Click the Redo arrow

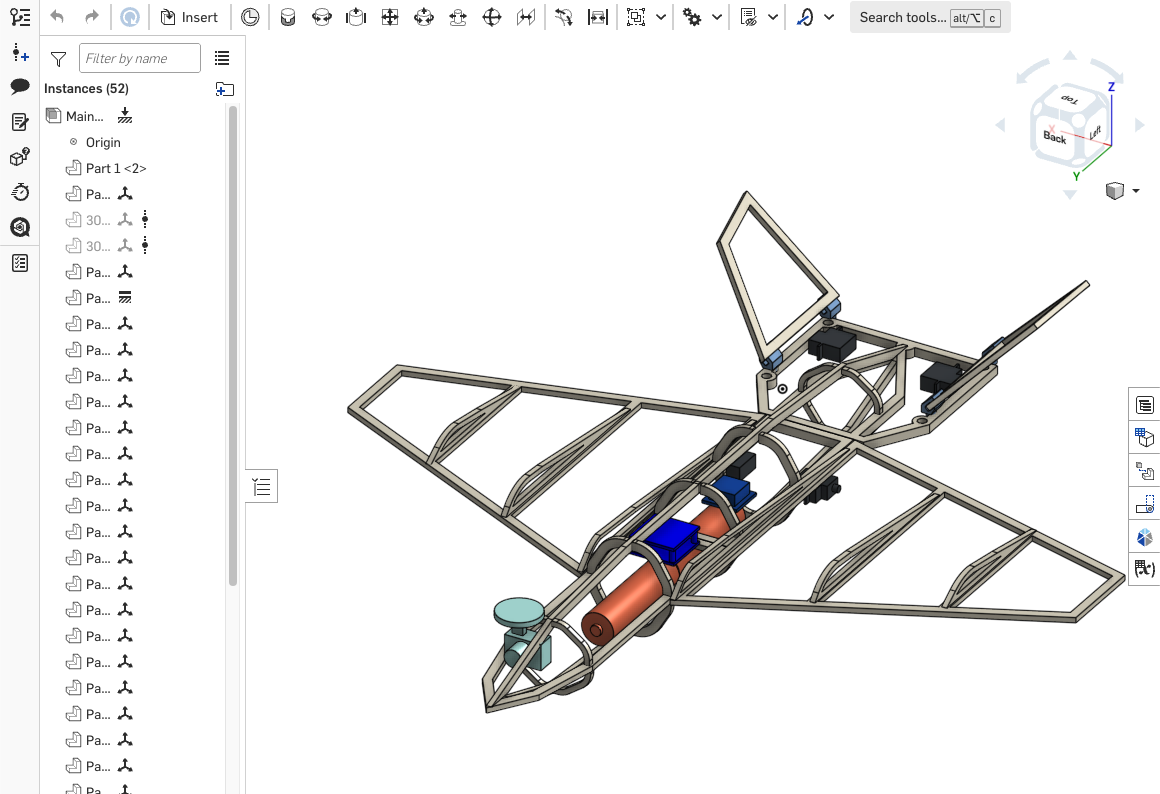click(92, 17)
